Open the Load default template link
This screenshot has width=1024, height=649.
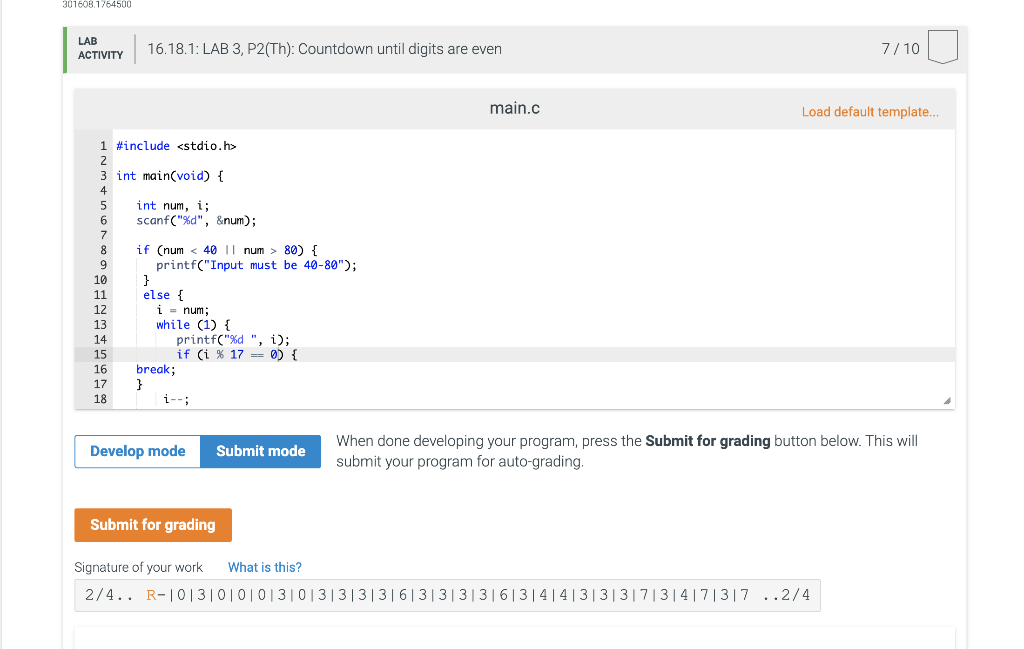tap(870, 112)
